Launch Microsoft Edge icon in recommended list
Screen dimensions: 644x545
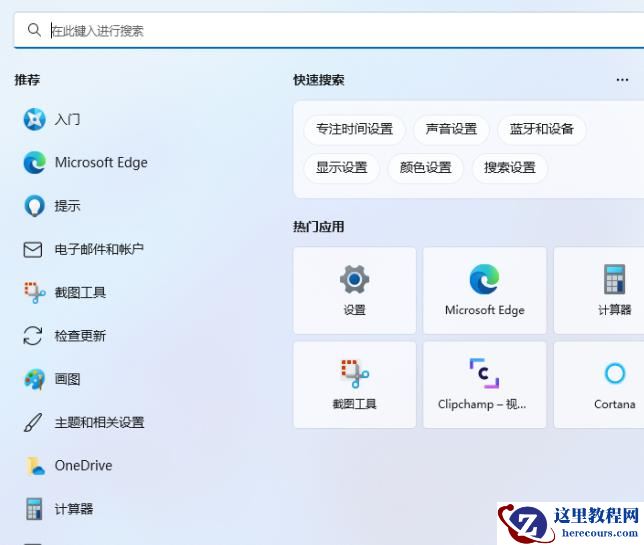(x=34, y=162)
